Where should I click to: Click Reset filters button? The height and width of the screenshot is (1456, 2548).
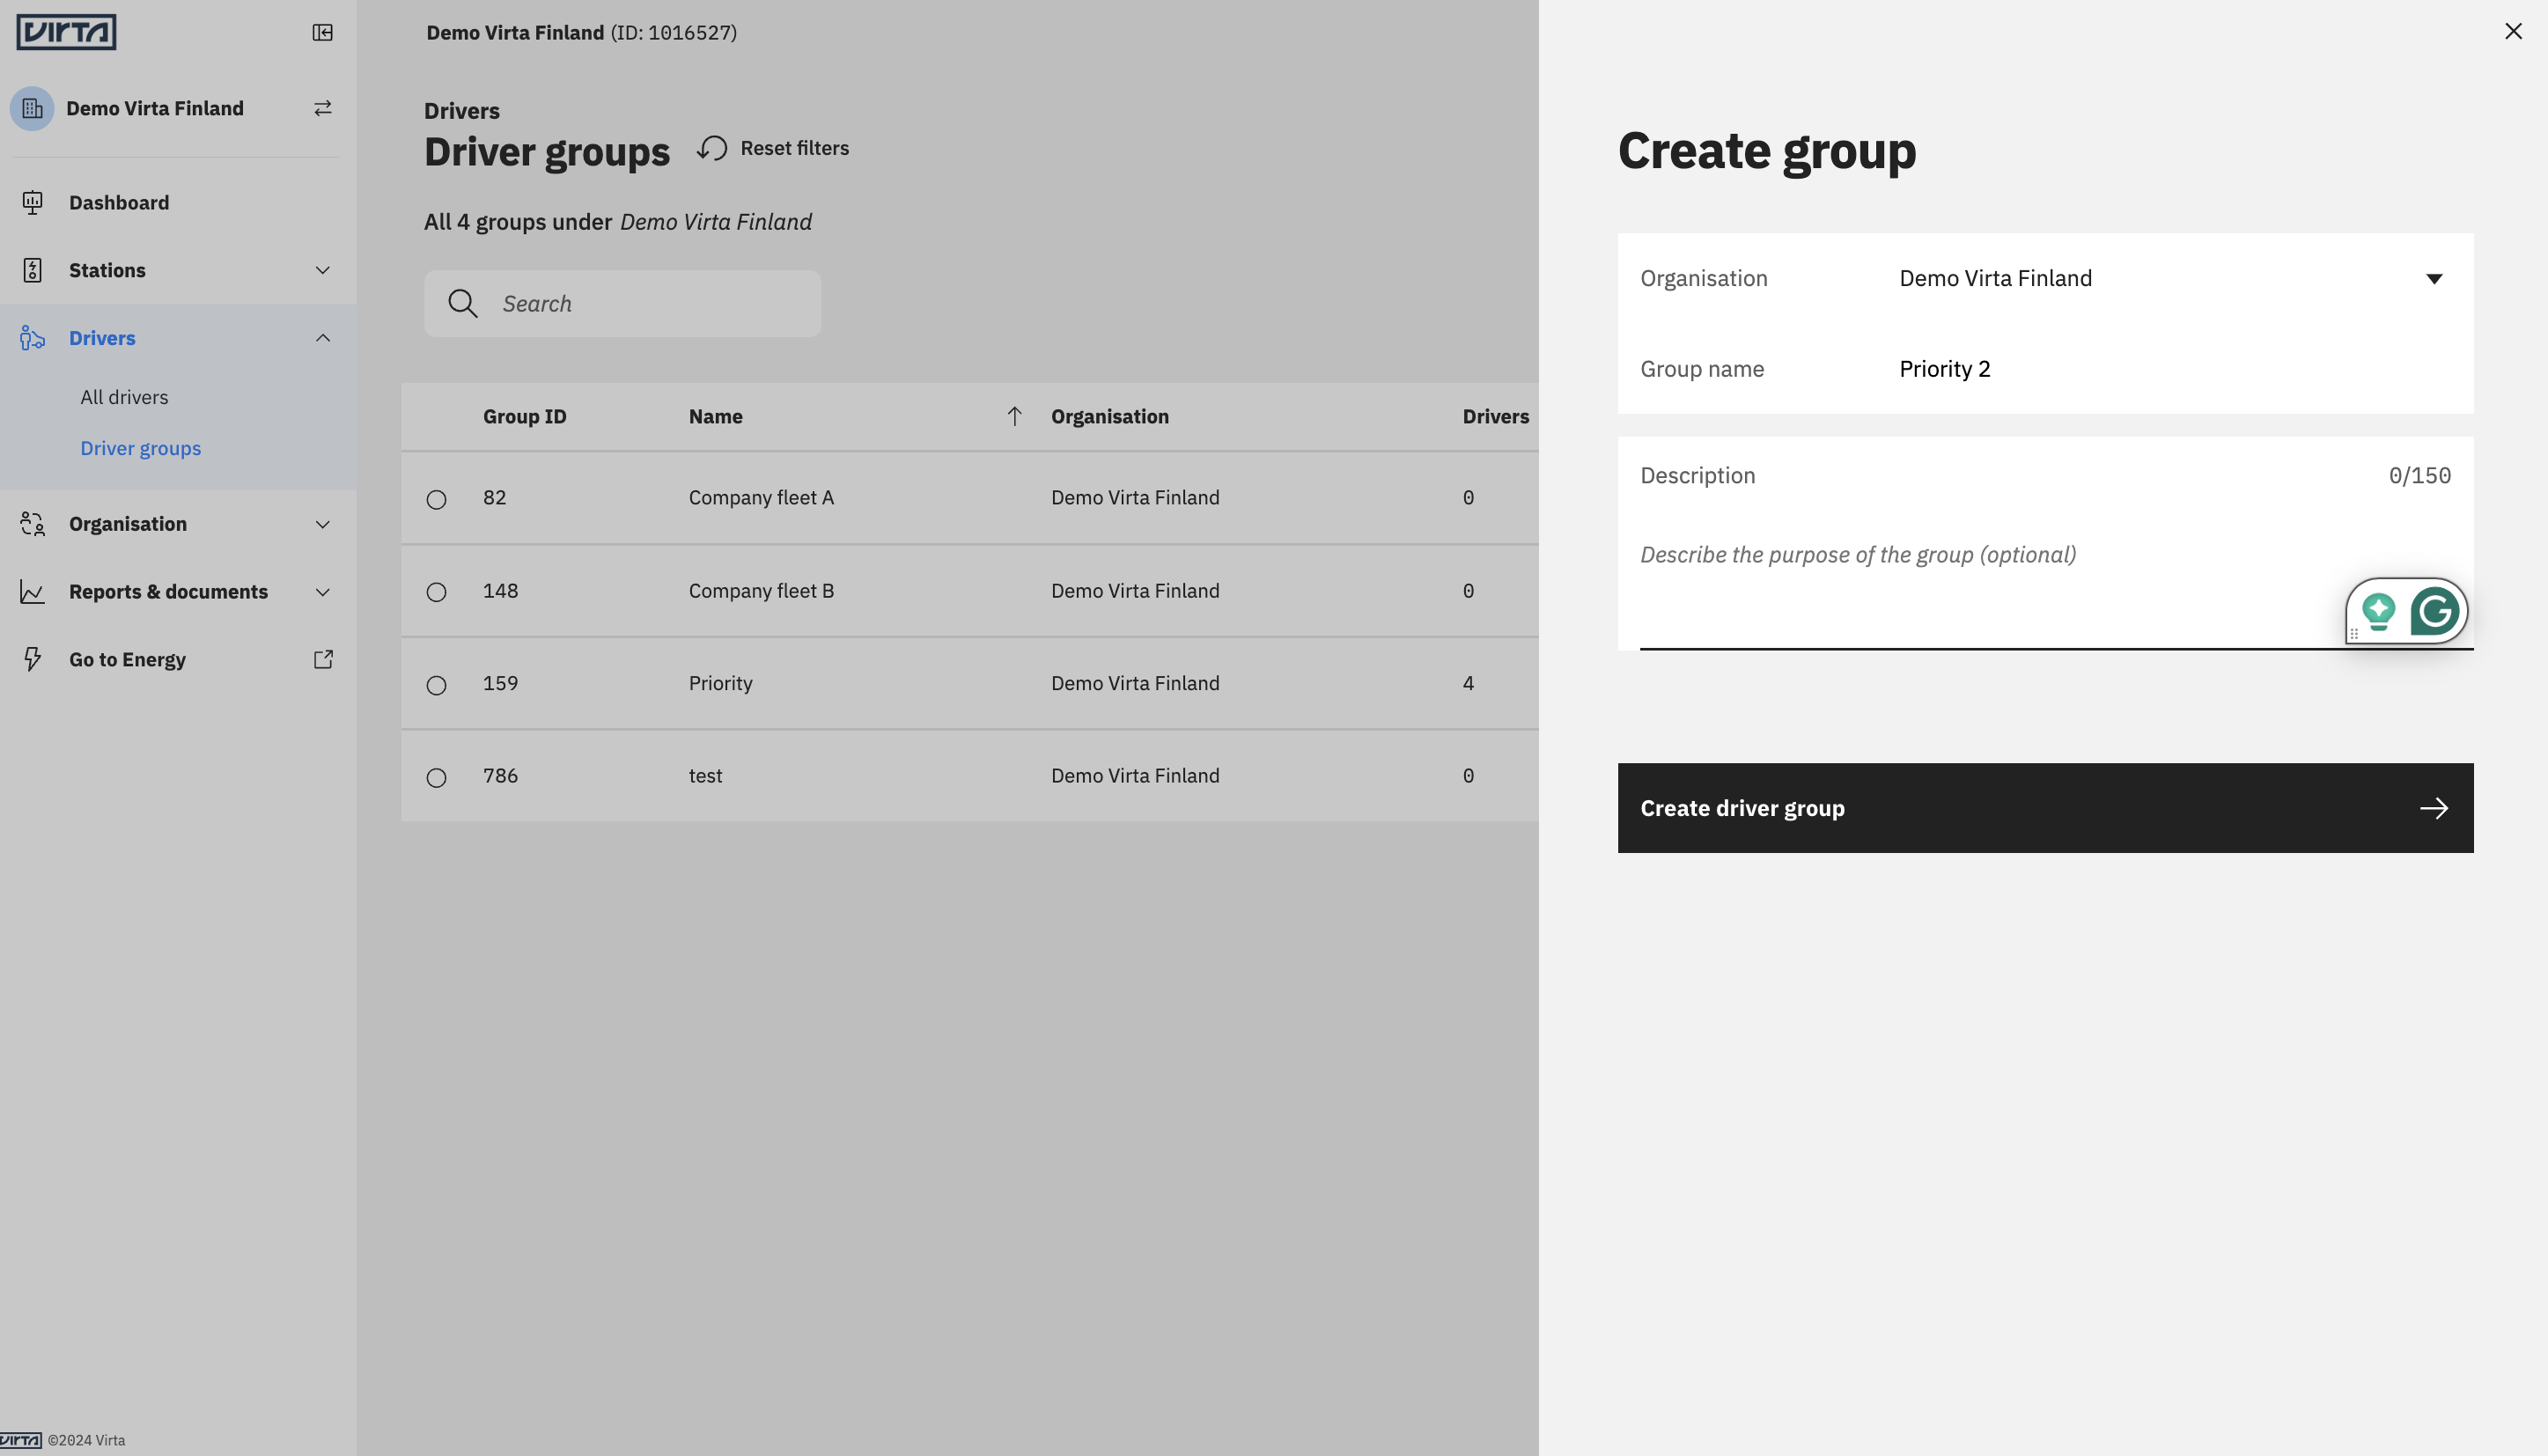(773, 149)
